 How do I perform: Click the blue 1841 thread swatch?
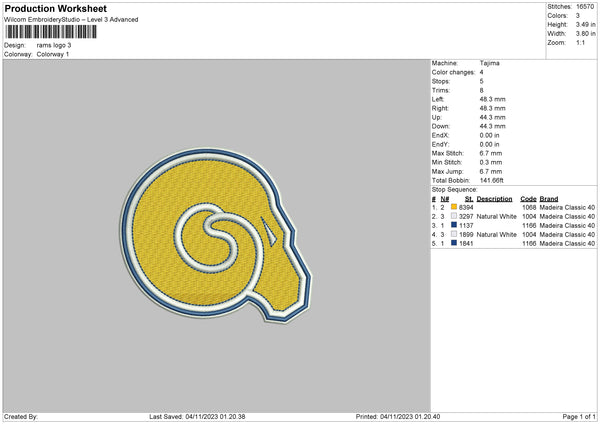point(455,242)
